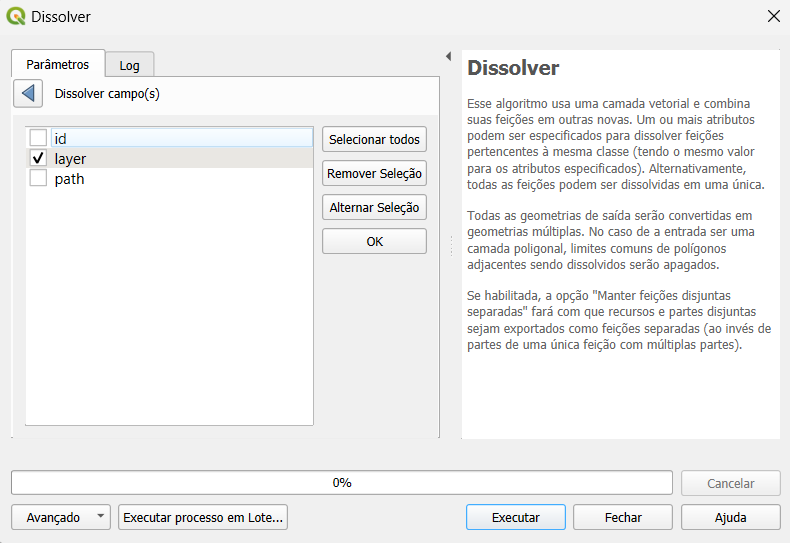Check the id field checkbox
The width and height of the screenshot is (790, 543).
38,138
